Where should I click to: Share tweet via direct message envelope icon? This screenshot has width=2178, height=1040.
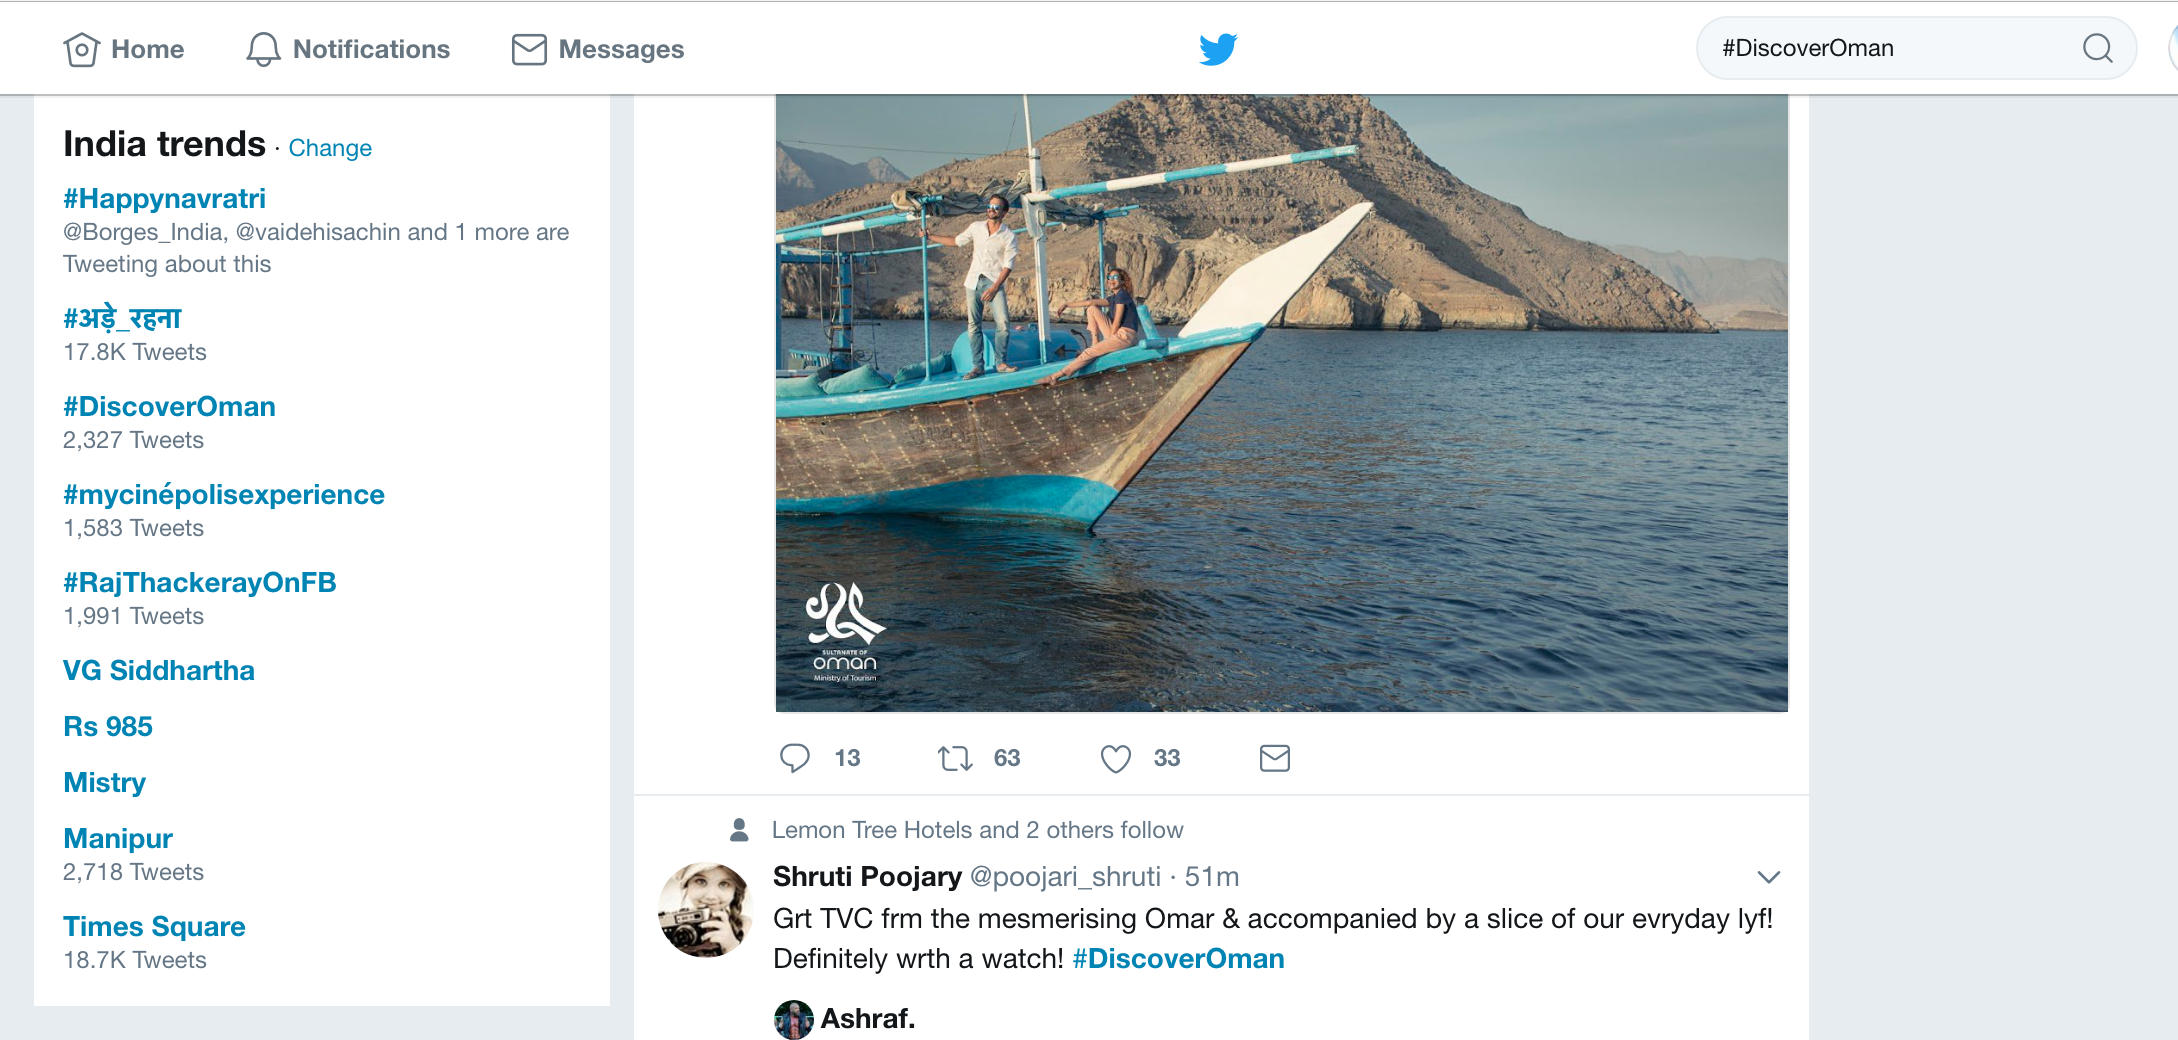click(1274, 758)
